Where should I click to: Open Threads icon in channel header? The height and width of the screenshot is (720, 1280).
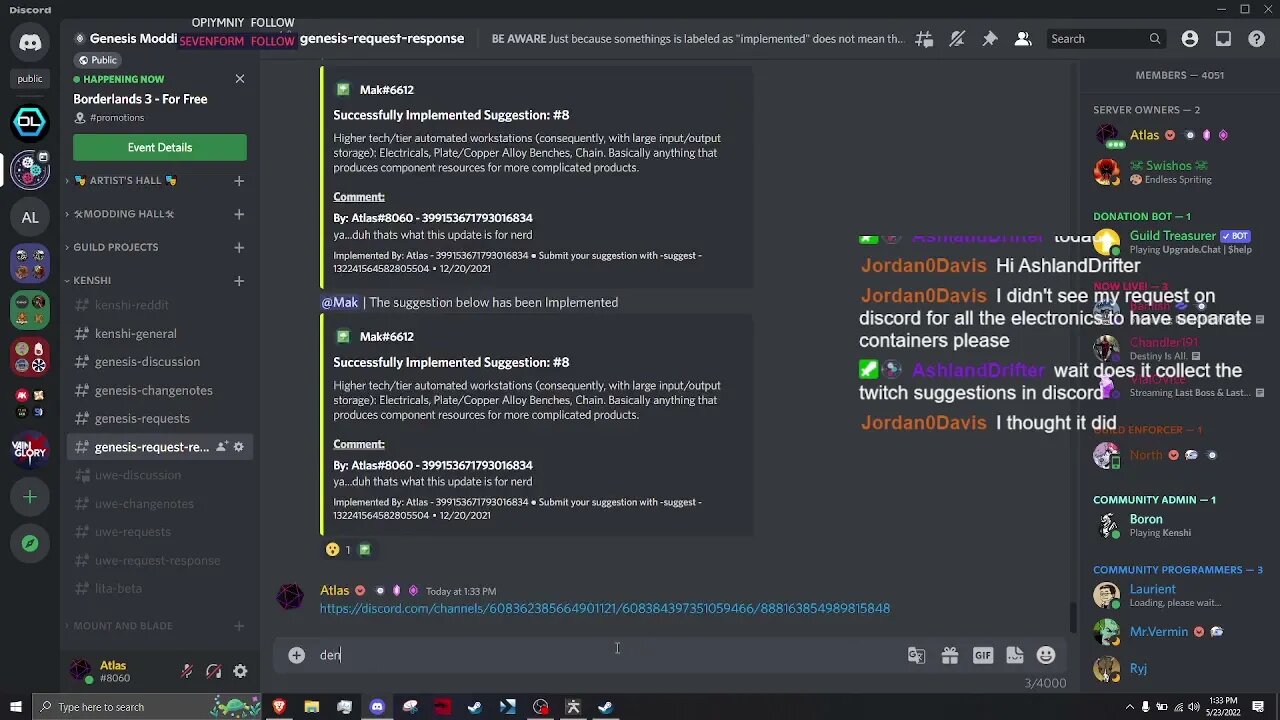pos(924,39)
